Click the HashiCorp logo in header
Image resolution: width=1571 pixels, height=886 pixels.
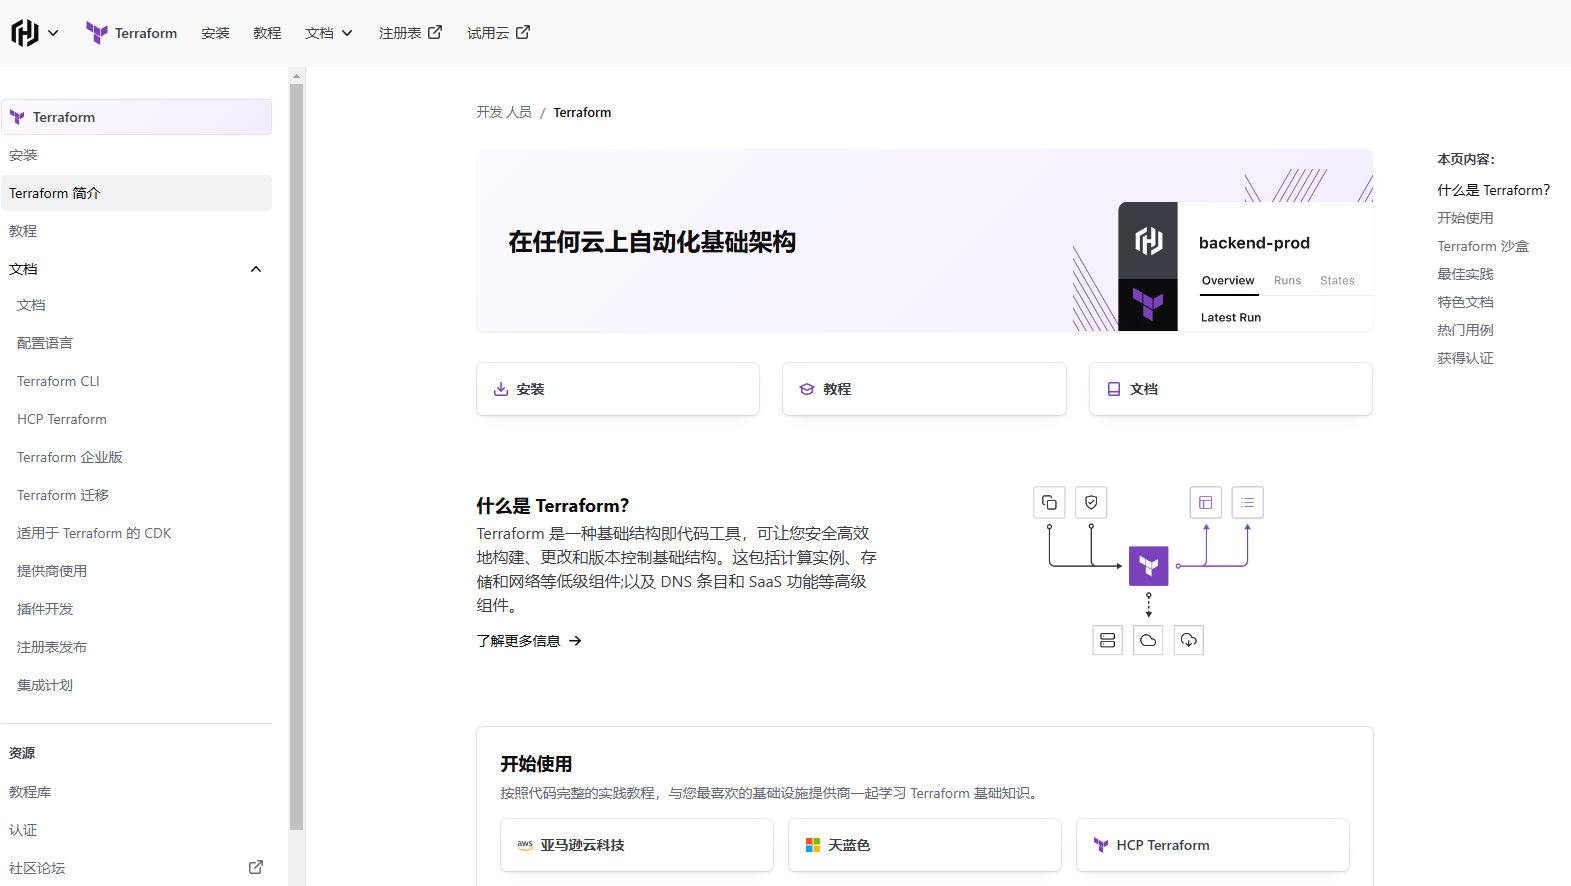pos(25,33)
